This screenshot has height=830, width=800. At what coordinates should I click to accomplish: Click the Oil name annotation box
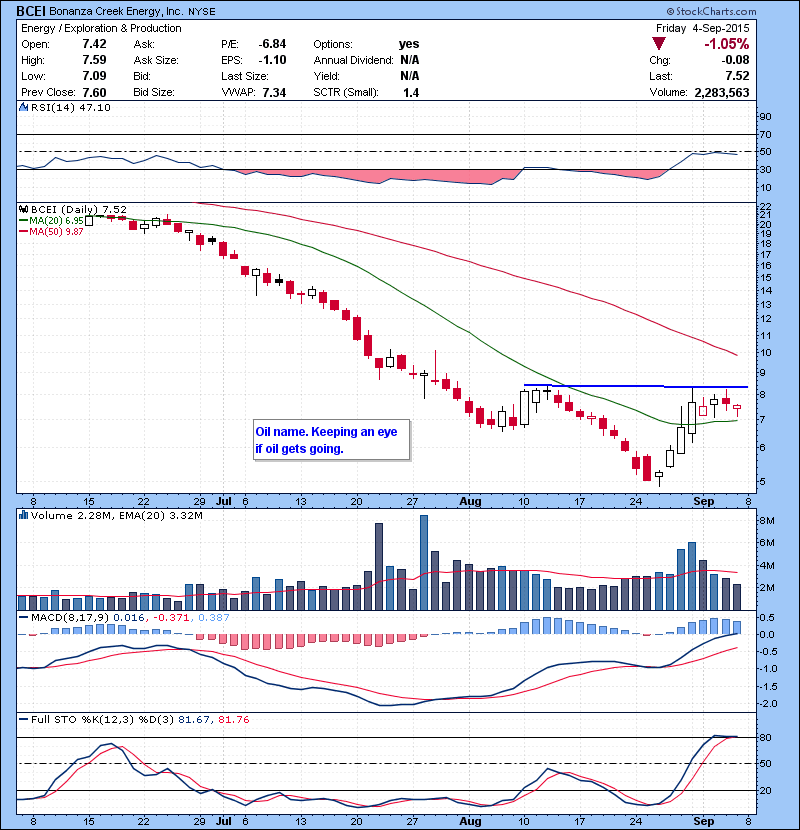(x=332, y=440)
